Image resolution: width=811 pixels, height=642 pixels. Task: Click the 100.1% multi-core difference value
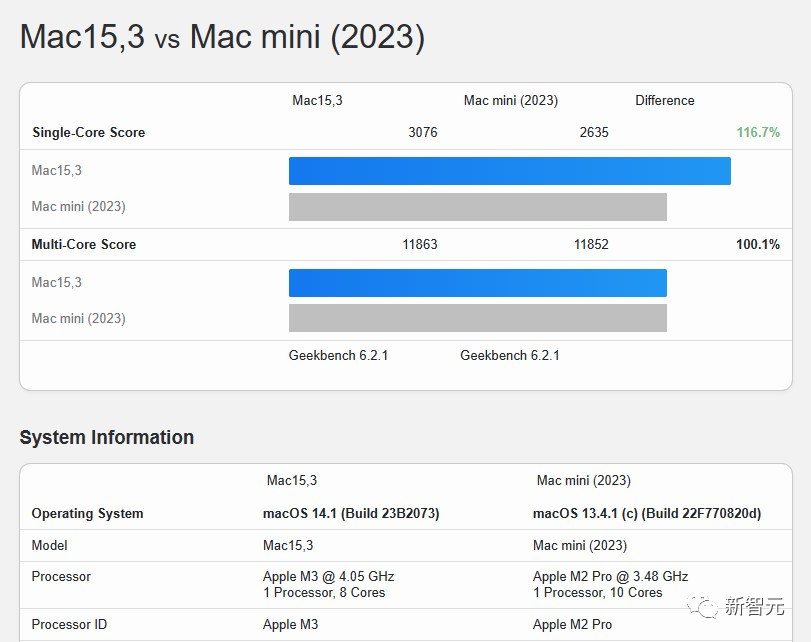coord(757,244)
